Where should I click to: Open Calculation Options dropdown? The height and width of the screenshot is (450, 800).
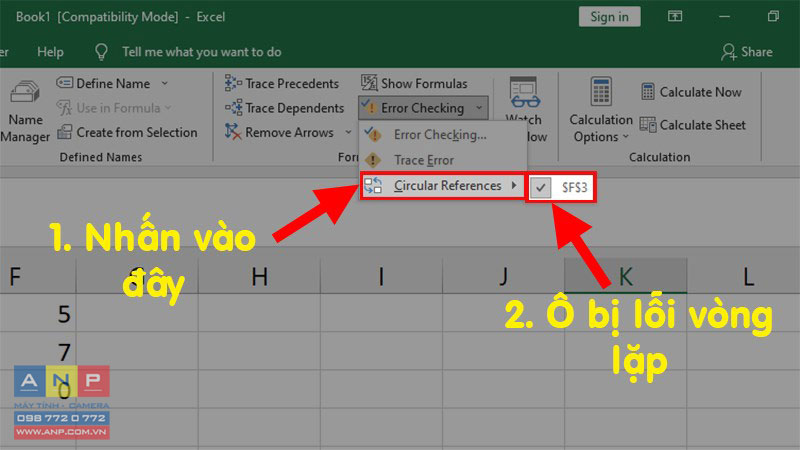[601, 110]
